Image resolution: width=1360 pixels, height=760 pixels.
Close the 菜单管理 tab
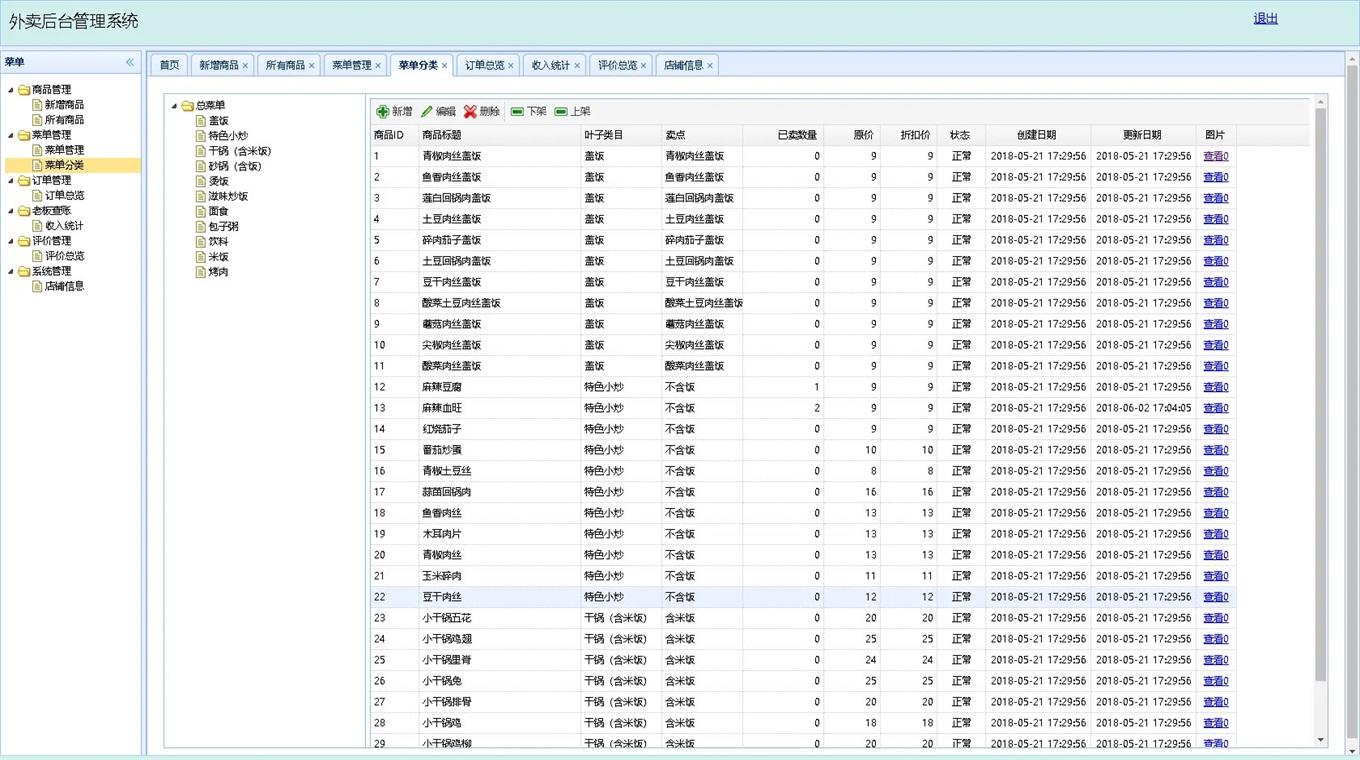(x=378, y=66)
